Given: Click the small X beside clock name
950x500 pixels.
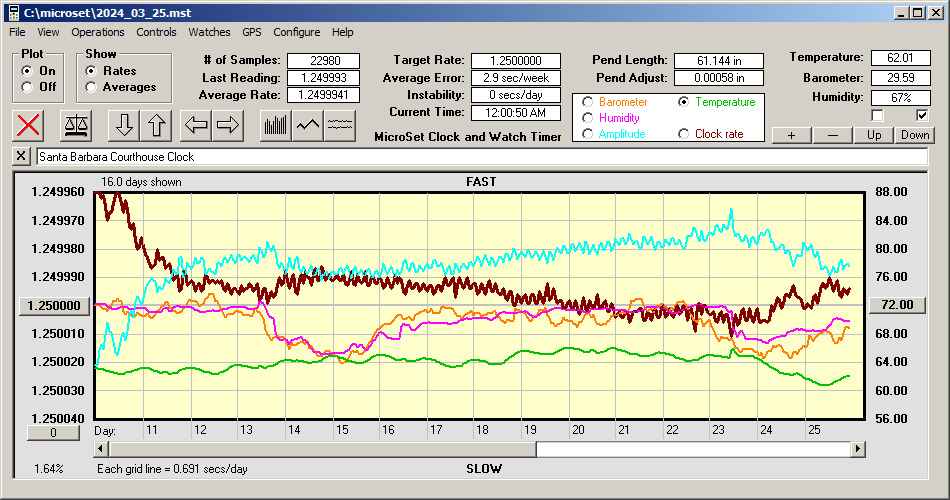Looking at the screenshot, I should click(21, 156).
